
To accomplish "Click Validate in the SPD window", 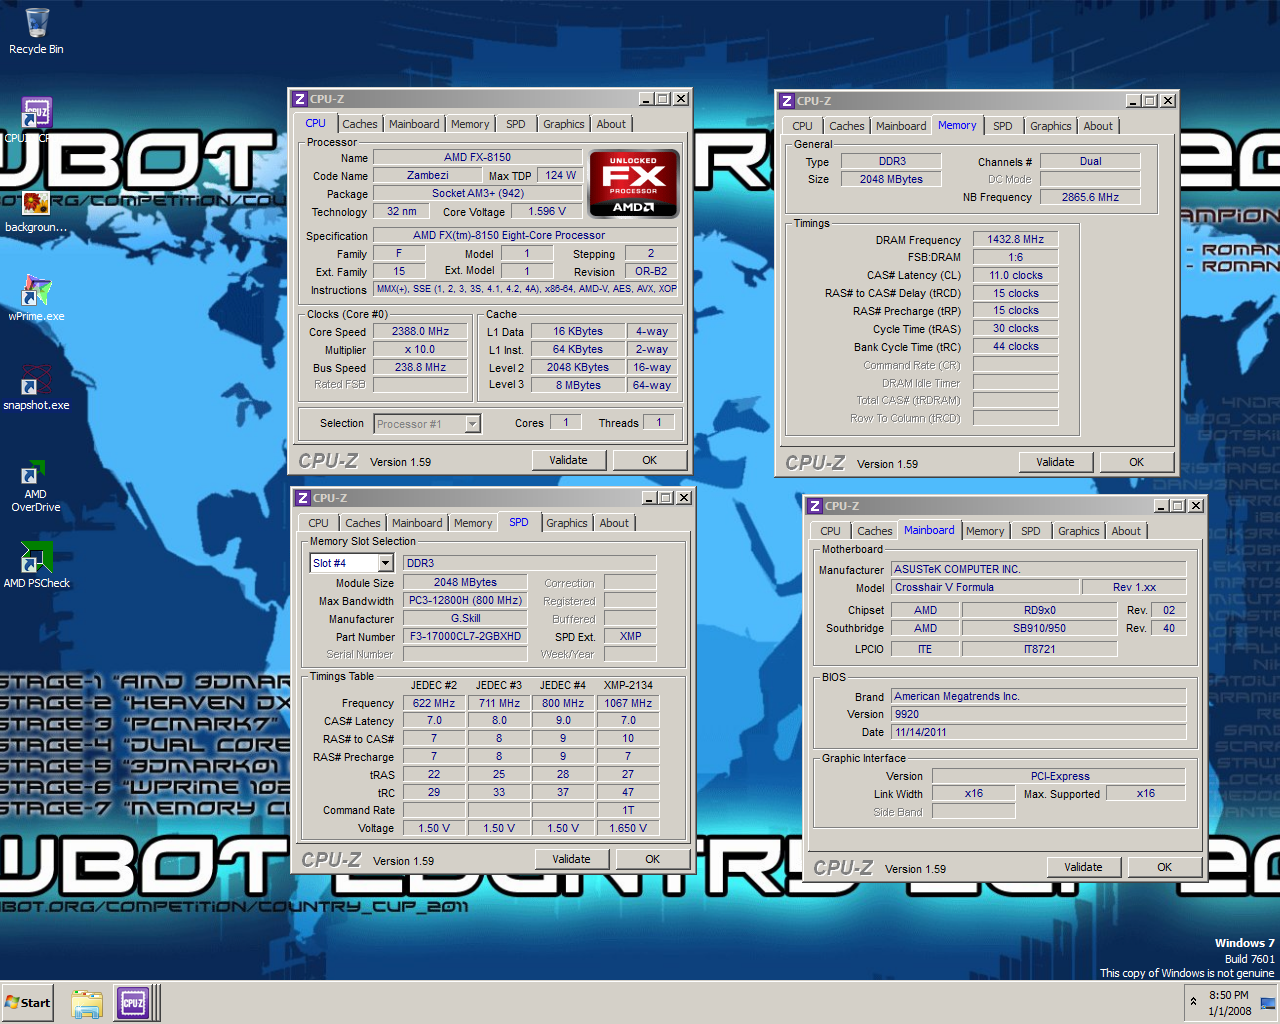I will [x=571, y=859].
